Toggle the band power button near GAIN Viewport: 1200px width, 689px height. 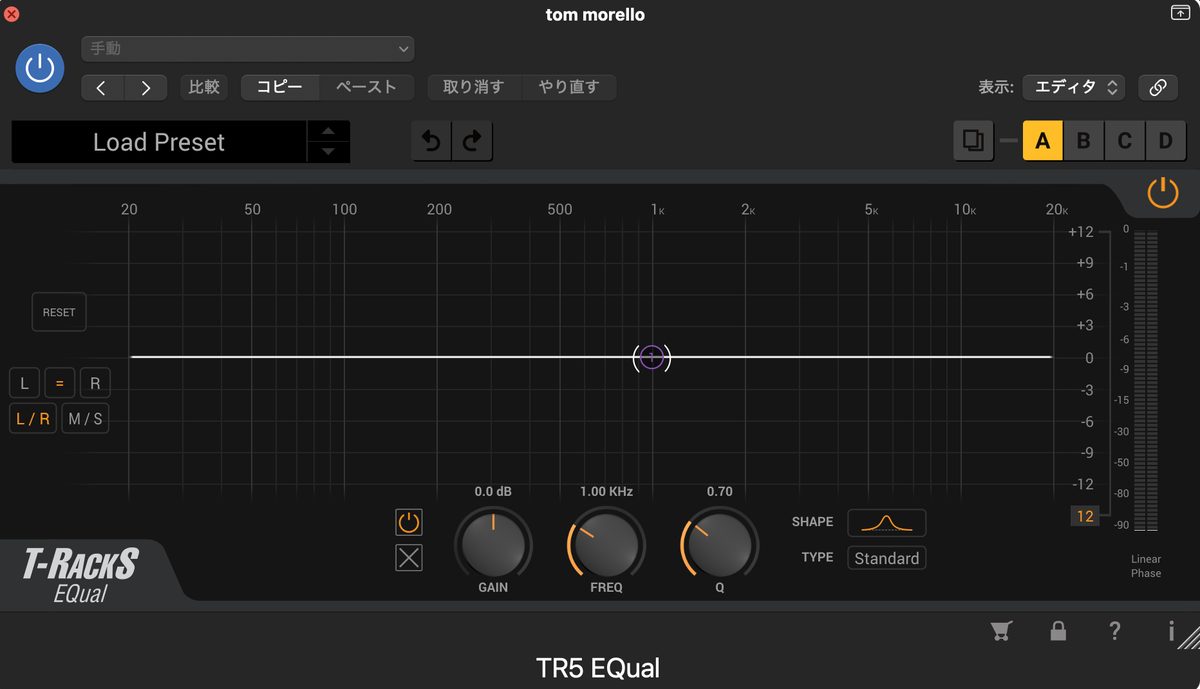(409, 522)
